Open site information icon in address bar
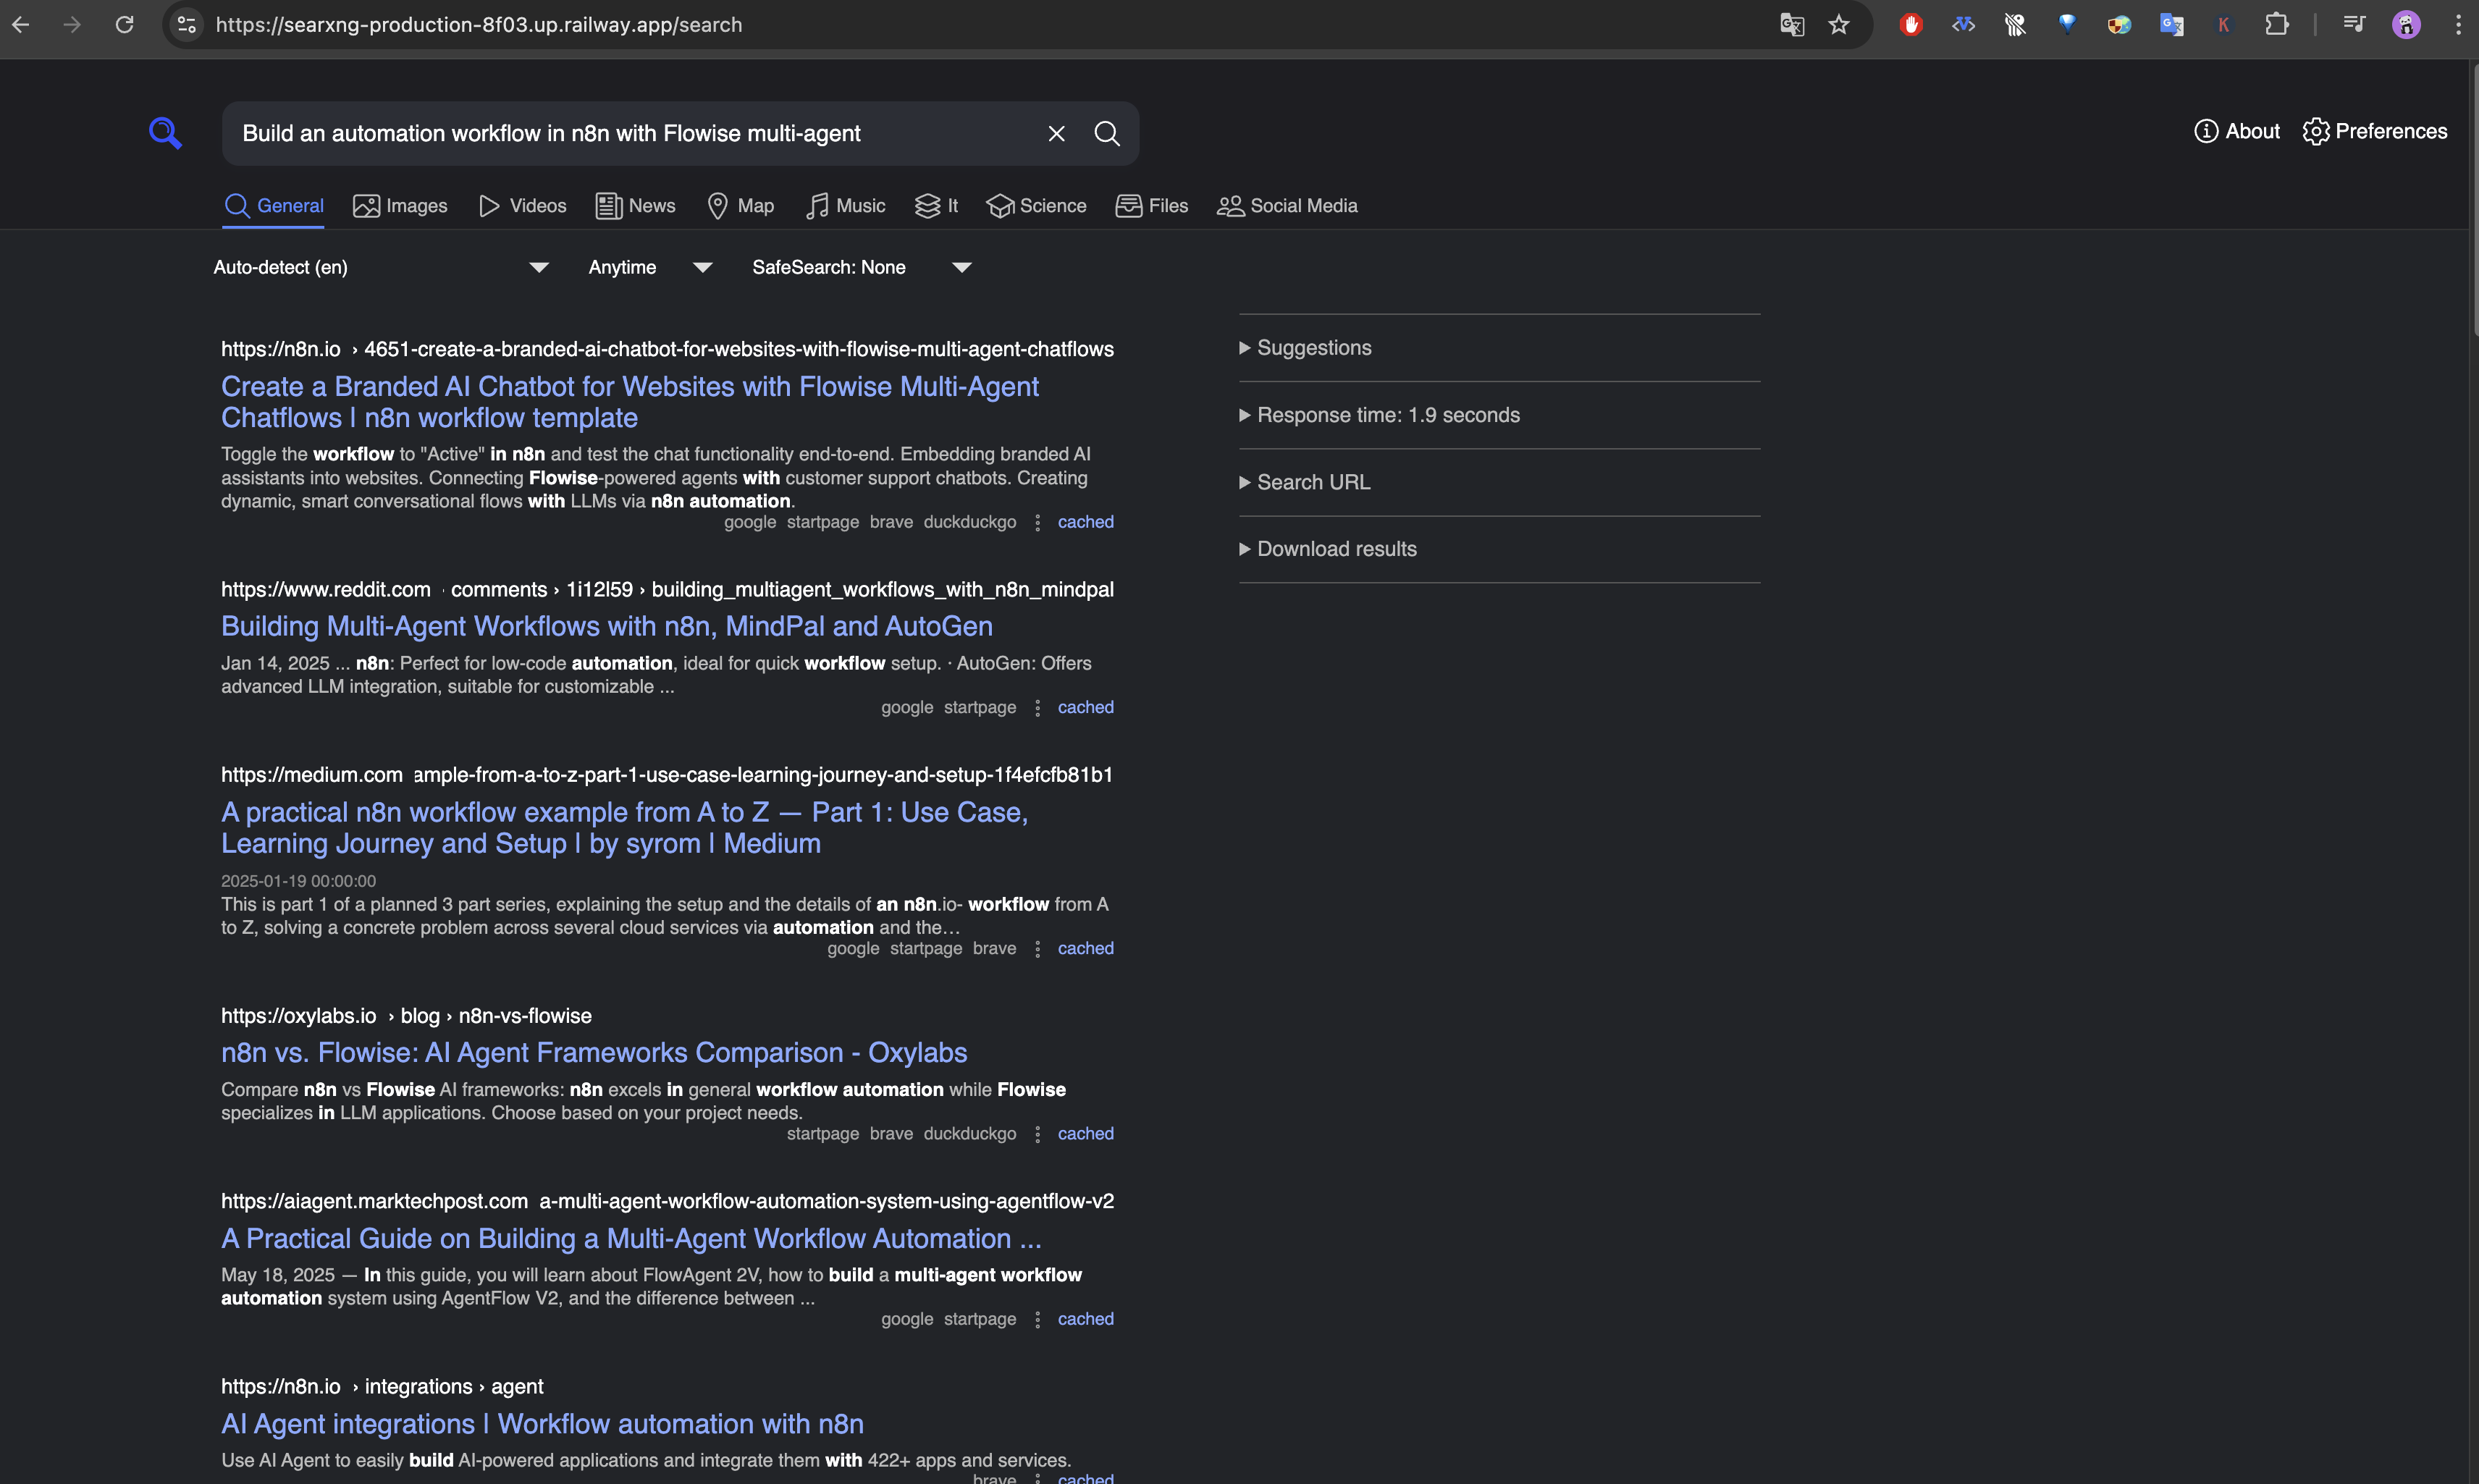 tap(186, 24)
